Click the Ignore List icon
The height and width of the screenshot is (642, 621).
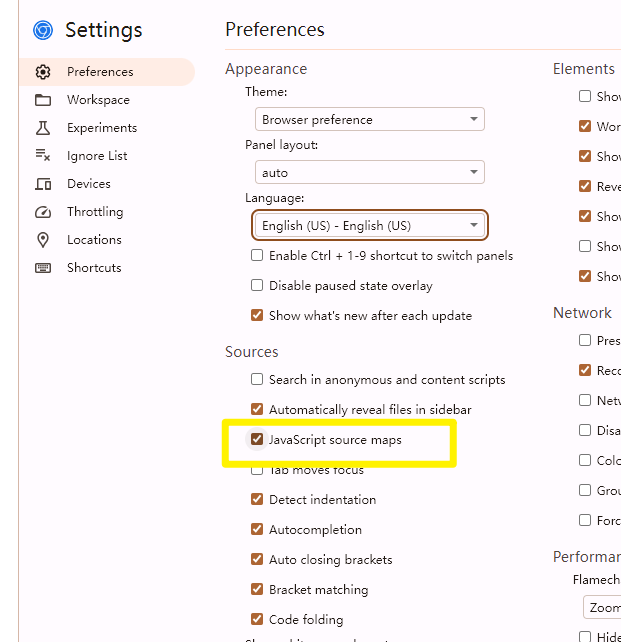[x=43, y=156]
